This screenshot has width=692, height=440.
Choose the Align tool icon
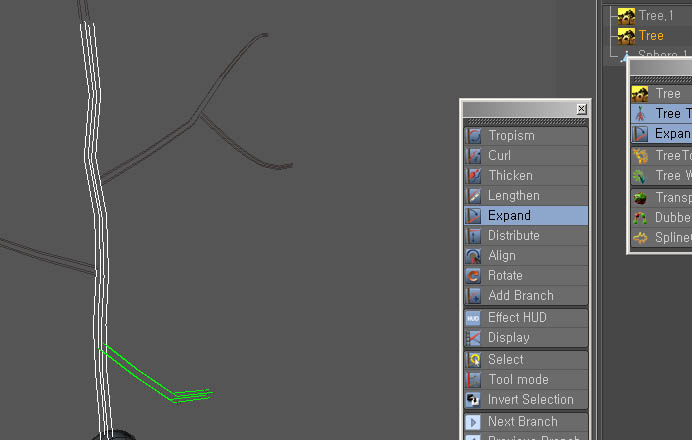[x=474, y=256]
